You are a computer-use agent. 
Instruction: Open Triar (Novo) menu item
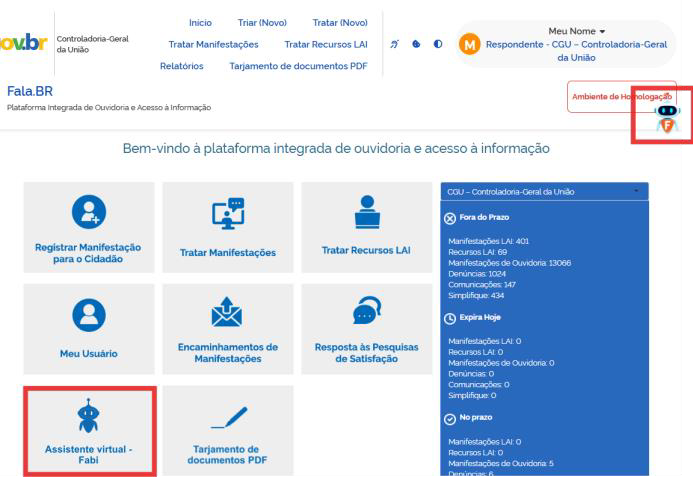[x=262, y=23]
